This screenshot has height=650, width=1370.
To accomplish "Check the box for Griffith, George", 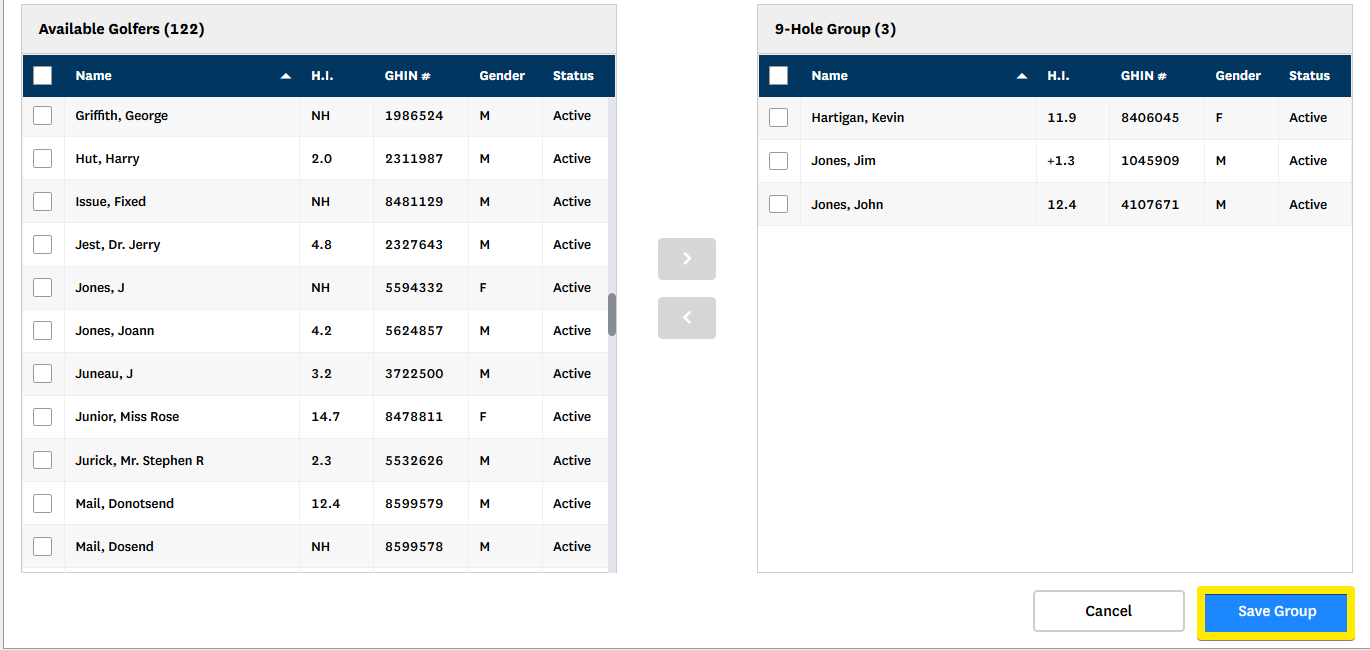I will [43, 116].
